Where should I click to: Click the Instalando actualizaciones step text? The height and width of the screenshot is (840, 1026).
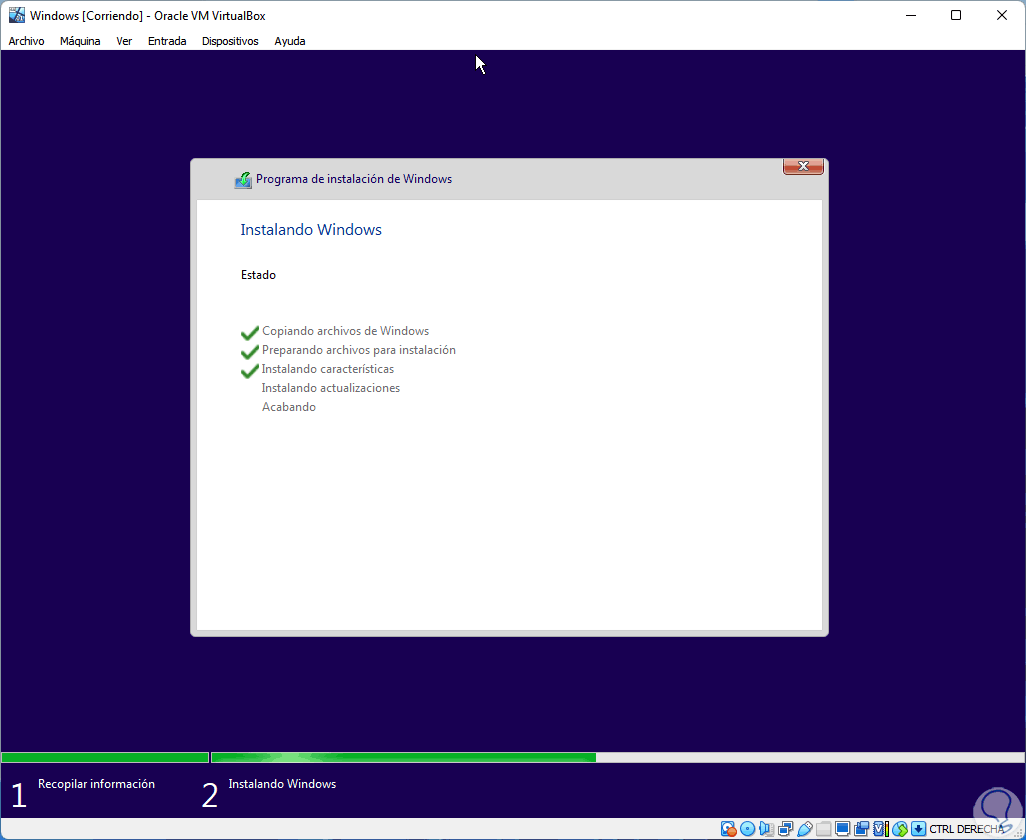click(x=330, y=388)
